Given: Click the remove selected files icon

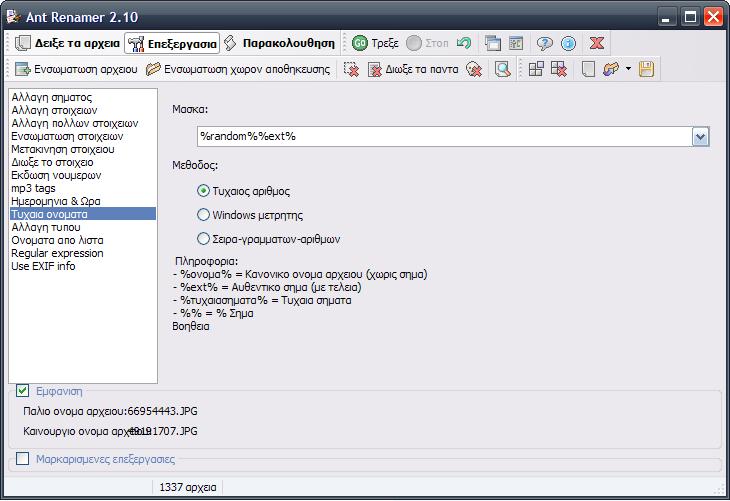Looking at the screenshot, I should [351, 69].
